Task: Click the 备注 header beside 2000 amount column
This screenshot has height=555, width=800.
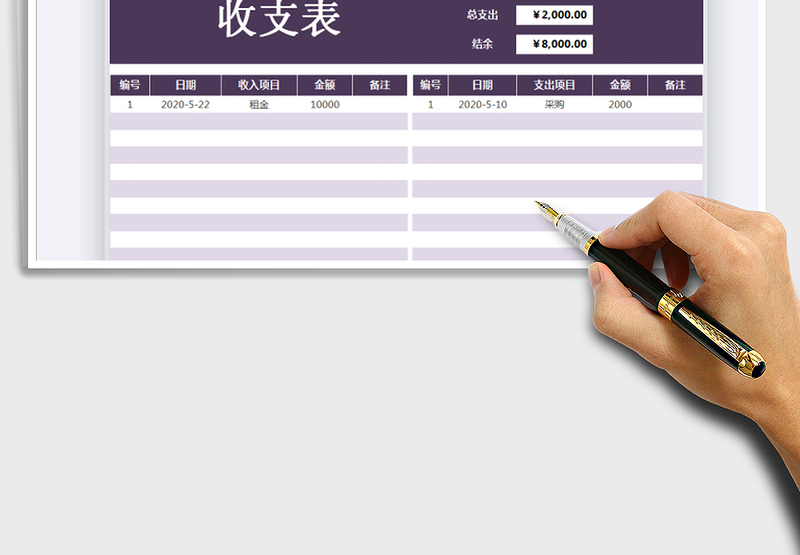Action: coord(675,85)
